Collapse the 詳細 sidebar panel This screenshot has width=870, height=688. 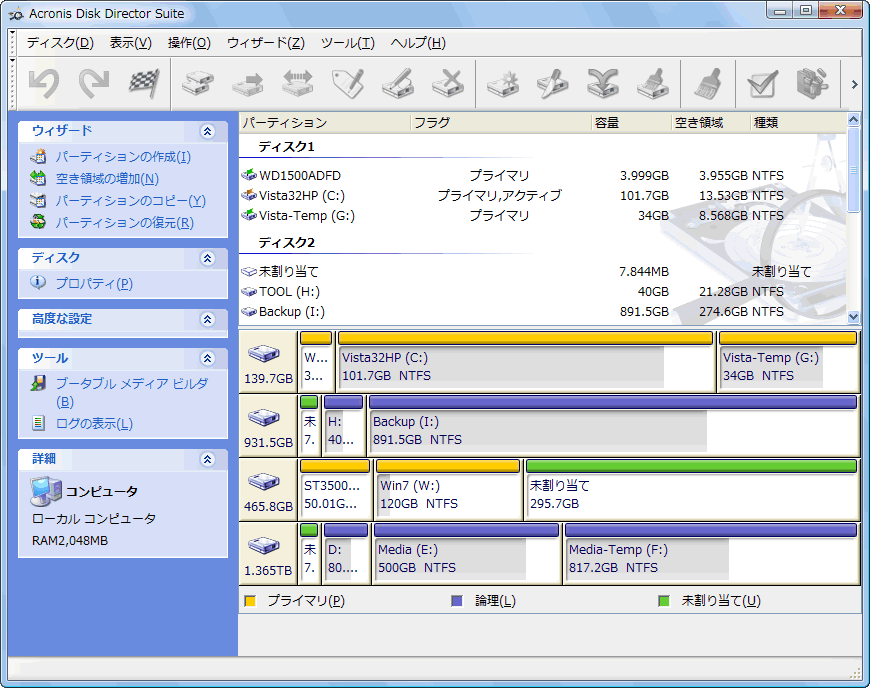click(x=208, y=459)
